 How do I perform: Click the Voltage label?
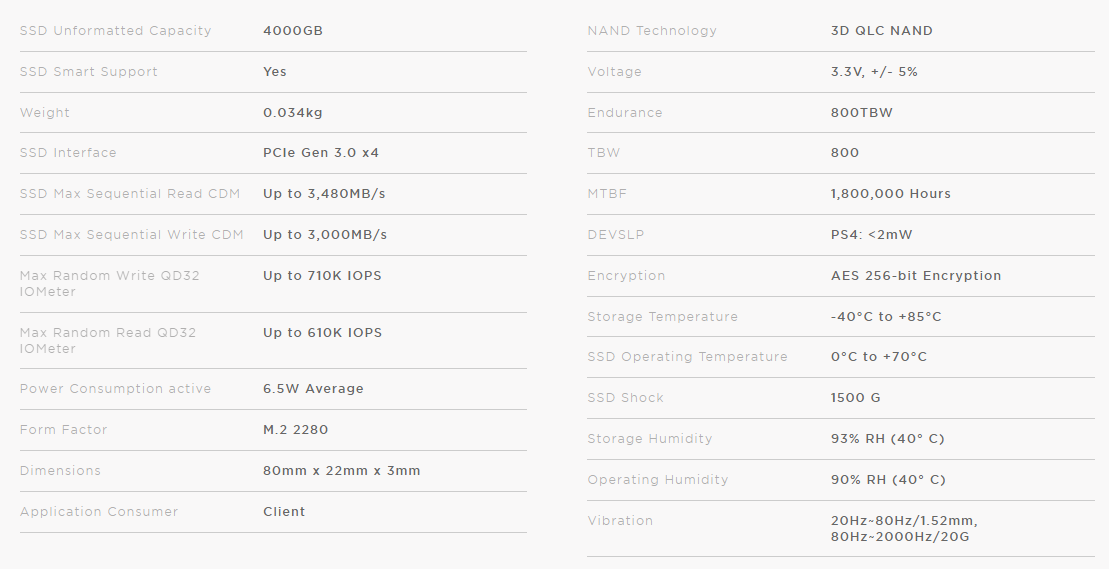pyautogui.click(x=614, y=72)
